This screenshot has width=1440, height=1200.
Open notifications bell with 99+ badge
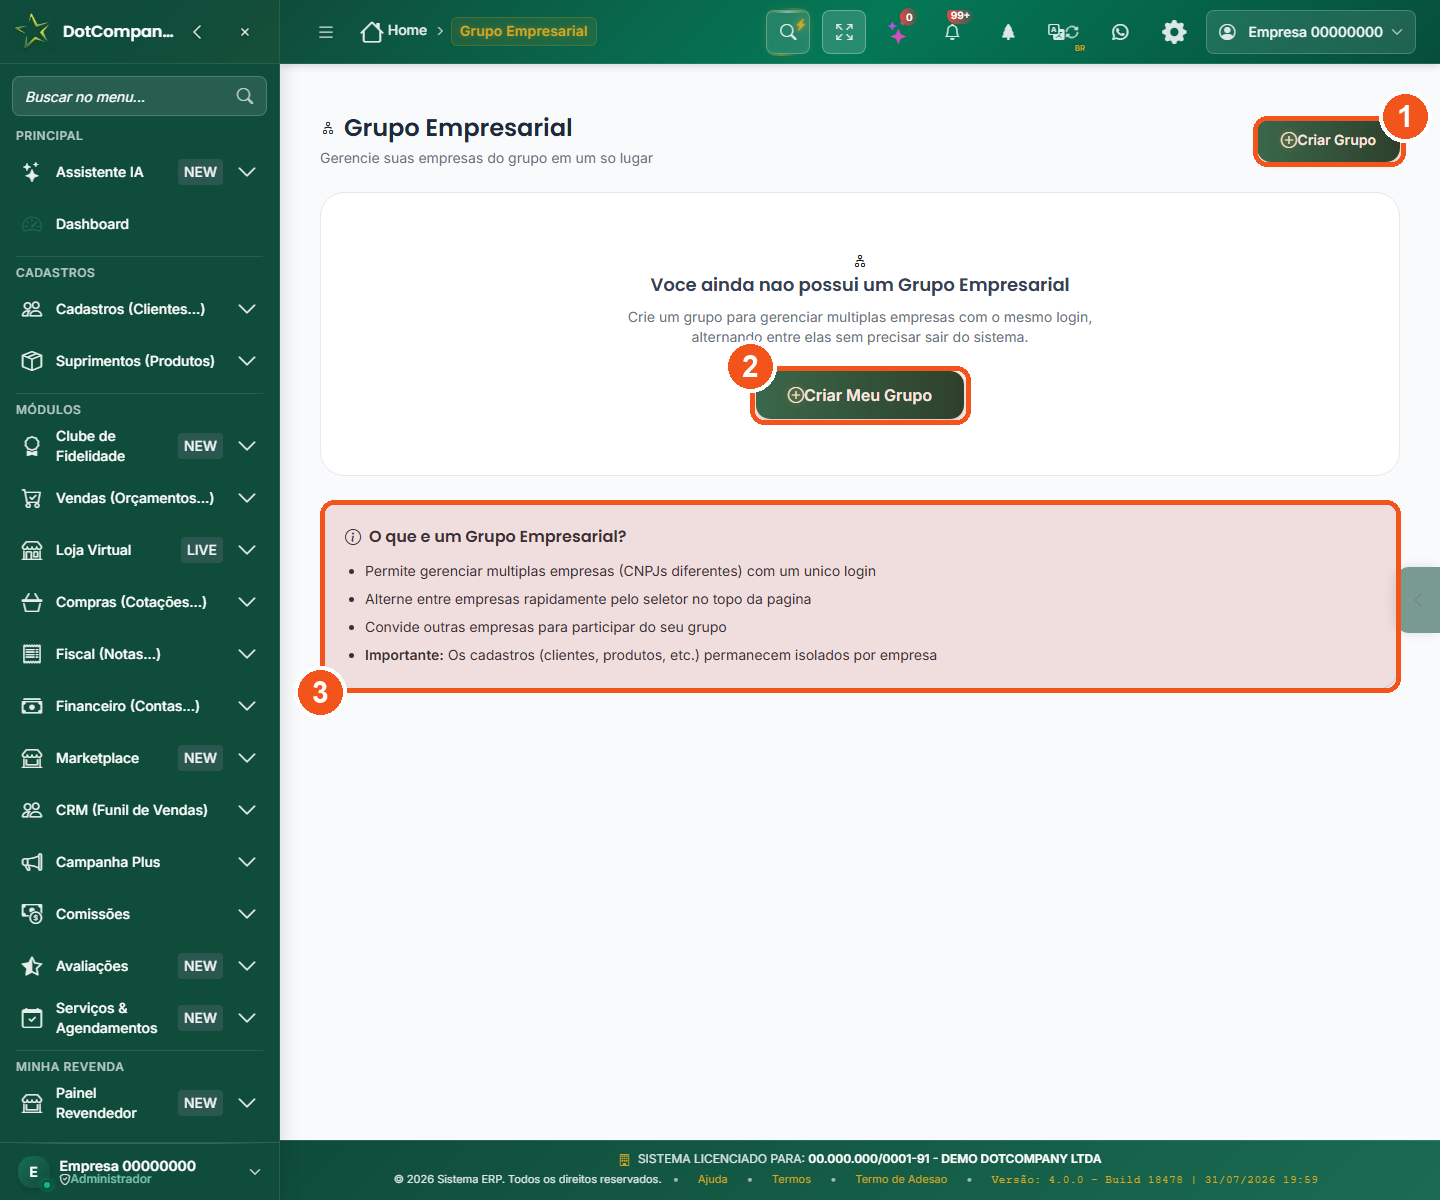coord(953,32)
